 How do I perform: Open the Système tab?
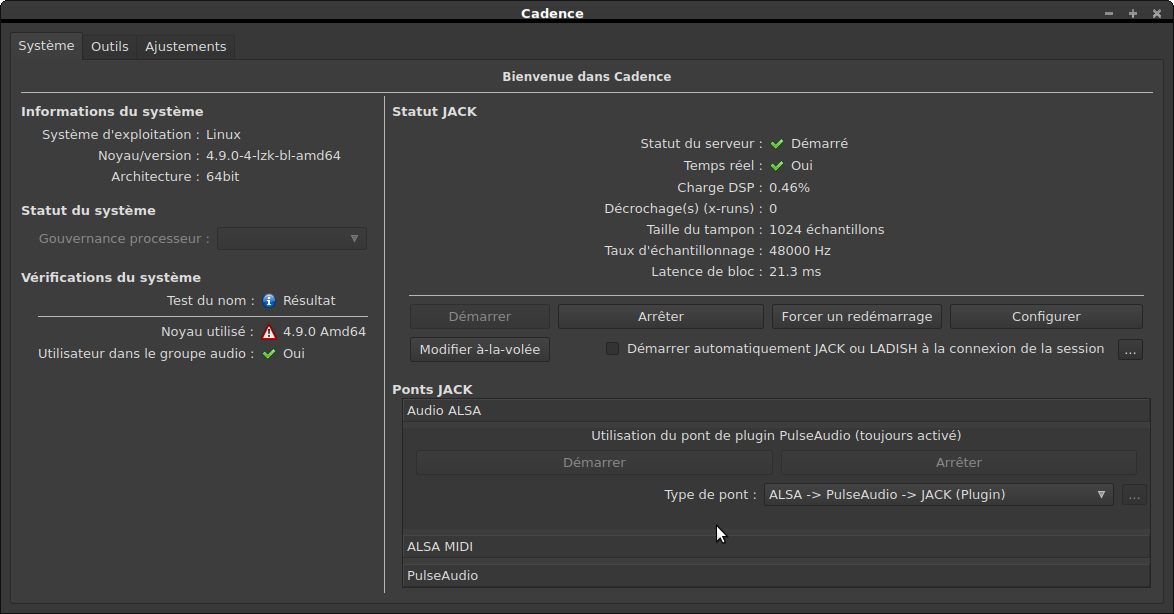point(46,45)
